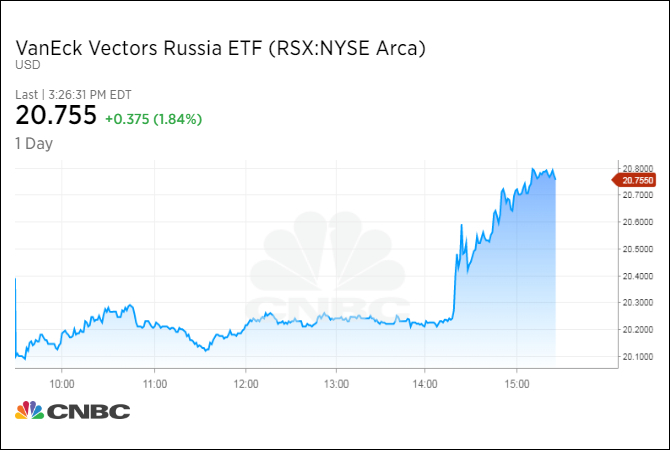Select the 1 Day range label
The width and height of the screenshot is (670, 450).
point(34,143)
